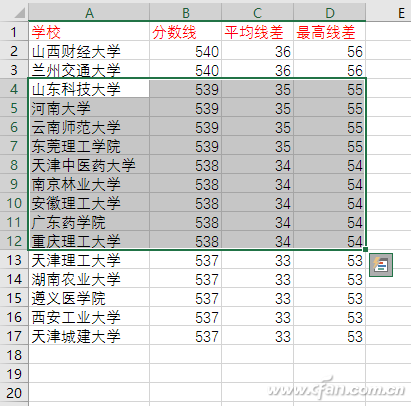Select row 12 header
411x406 pixels.
(14, 241)
